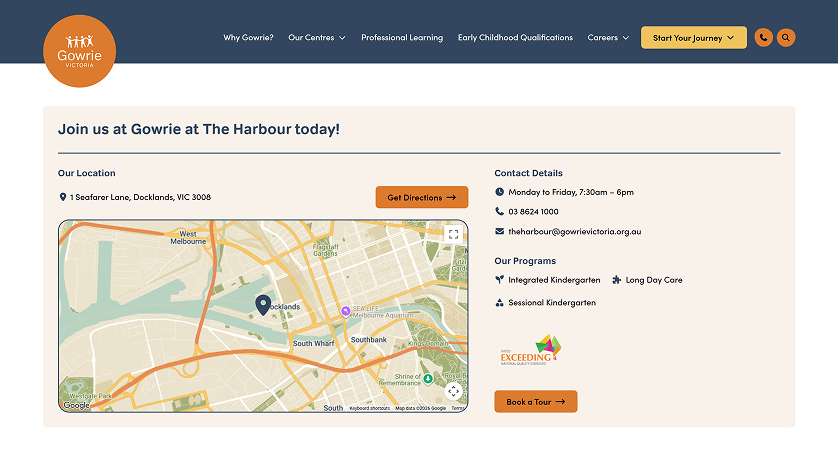Click the Long Day Care puzzle icon

pos(616,280)
